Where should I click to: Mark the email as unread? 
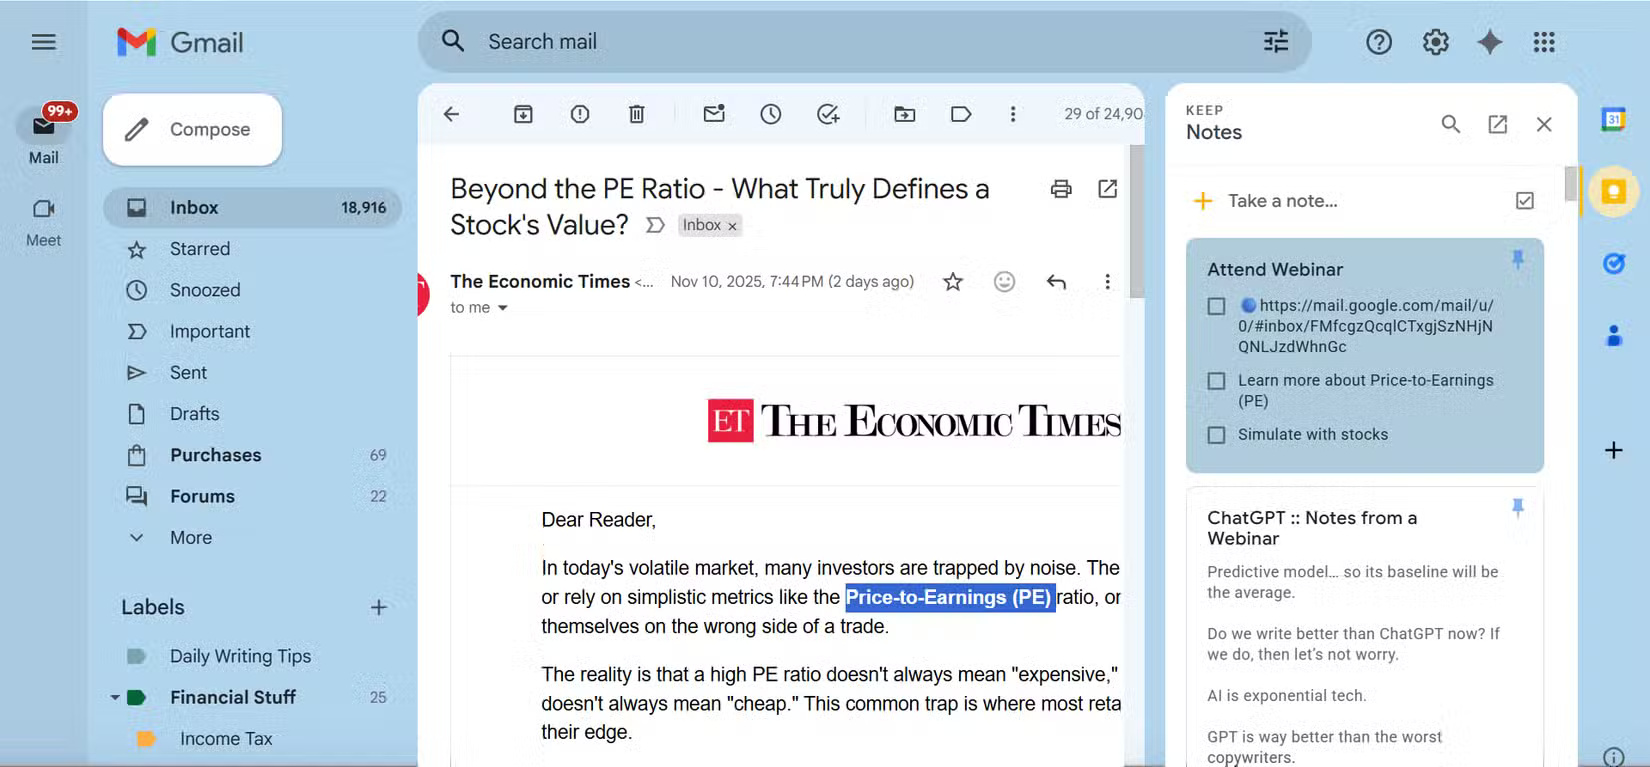[x=714, y=114]
